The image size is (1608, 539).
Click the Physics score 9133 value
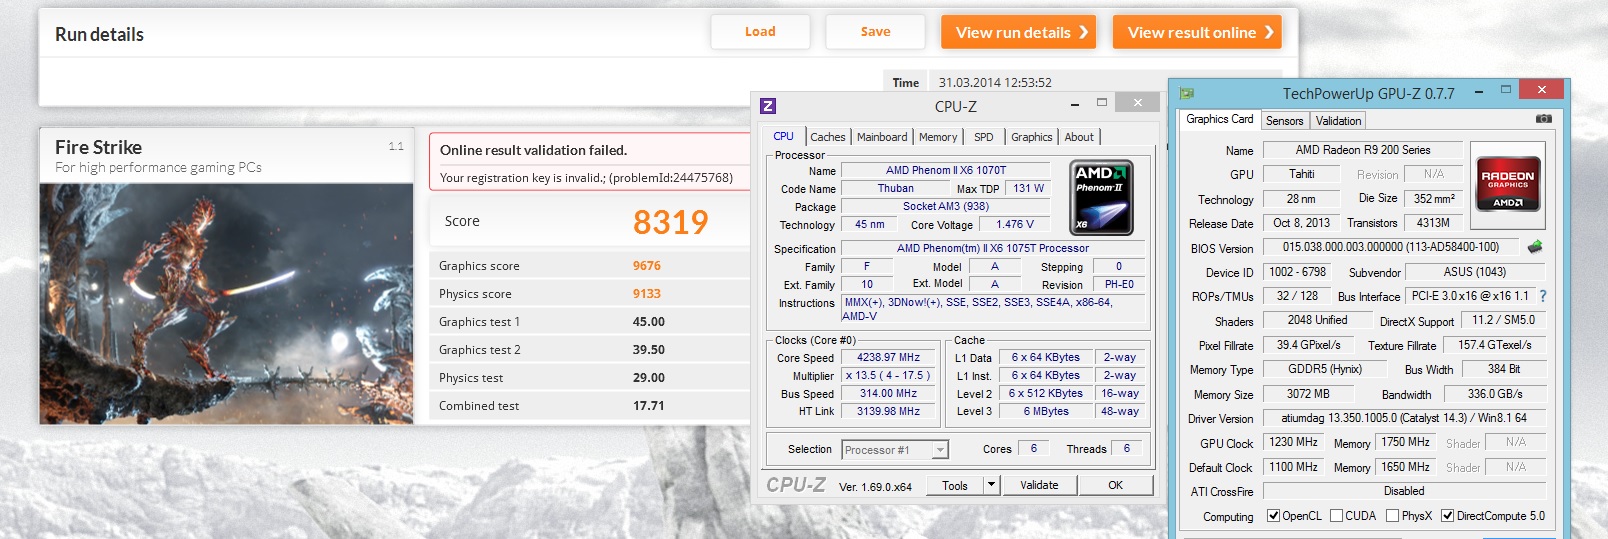(647, 294)
